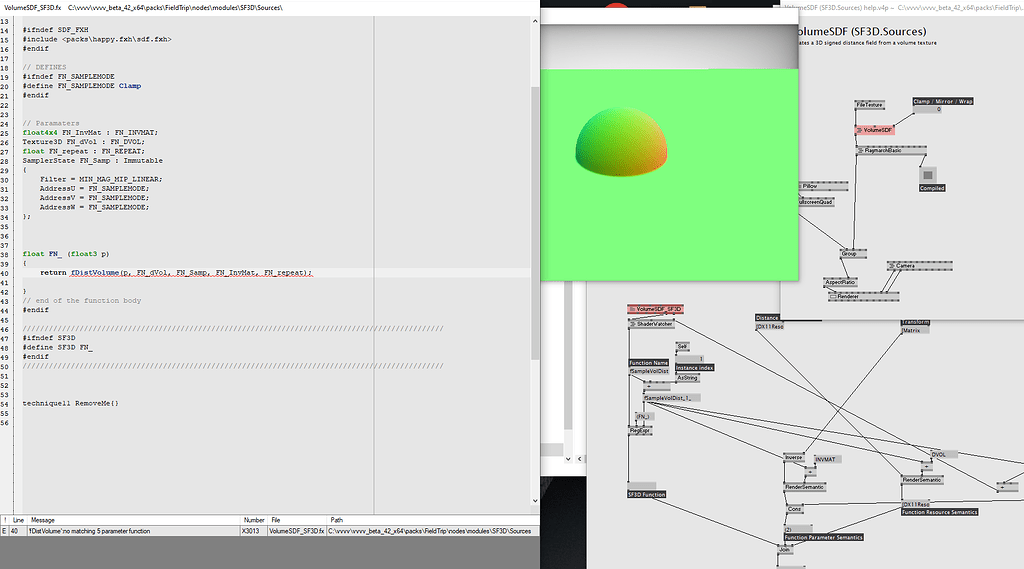1024x569 pixels.
Task: Select the RegExpr node
Action: tap(640, 430)
